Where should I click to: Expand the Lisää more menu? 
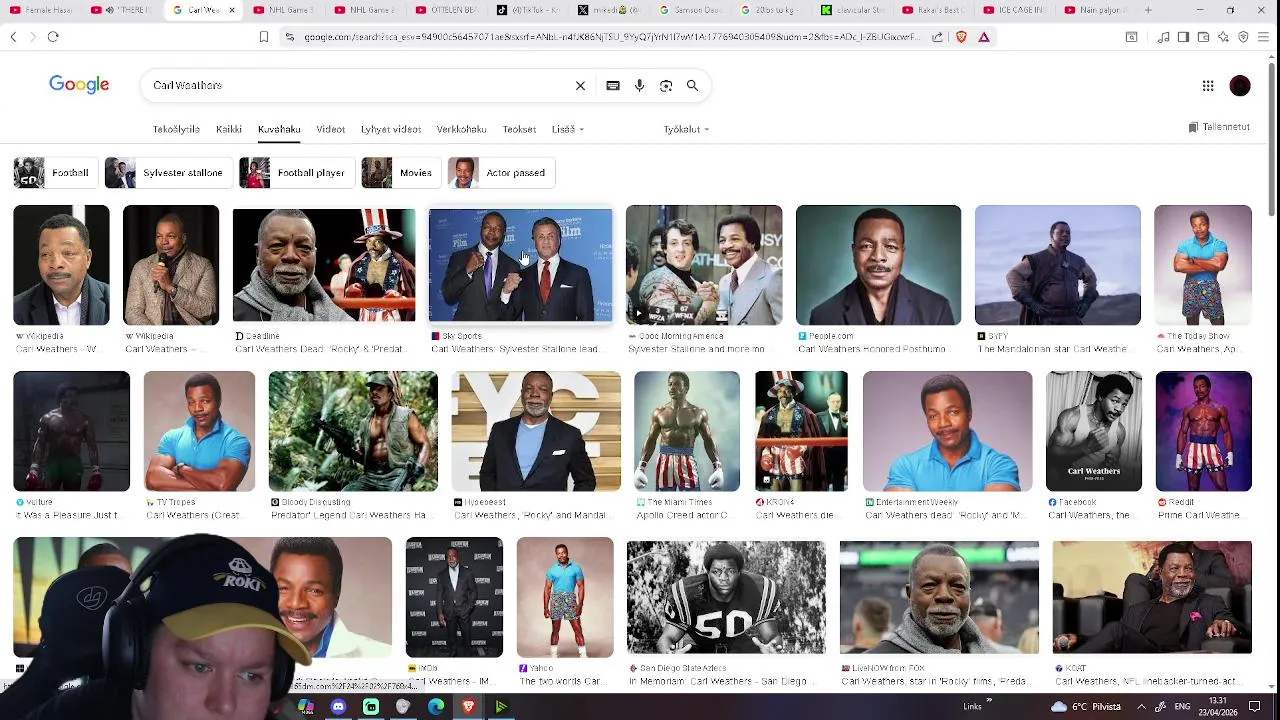pos(568,129)
